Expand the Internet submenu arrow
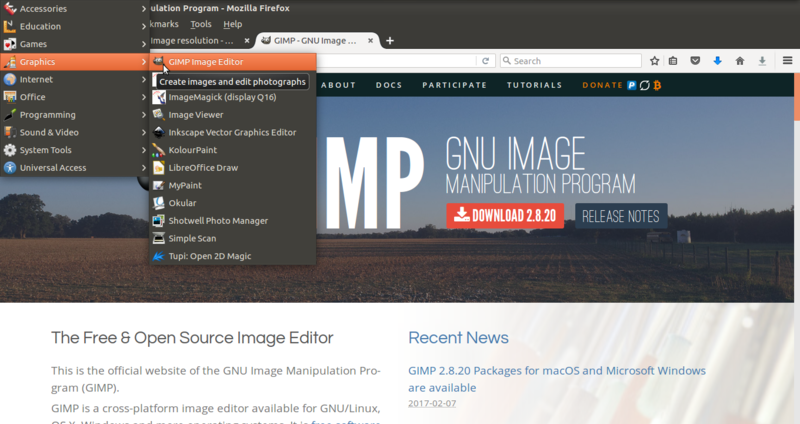Screen dimensions: 800x424 (x=144, y=80)
